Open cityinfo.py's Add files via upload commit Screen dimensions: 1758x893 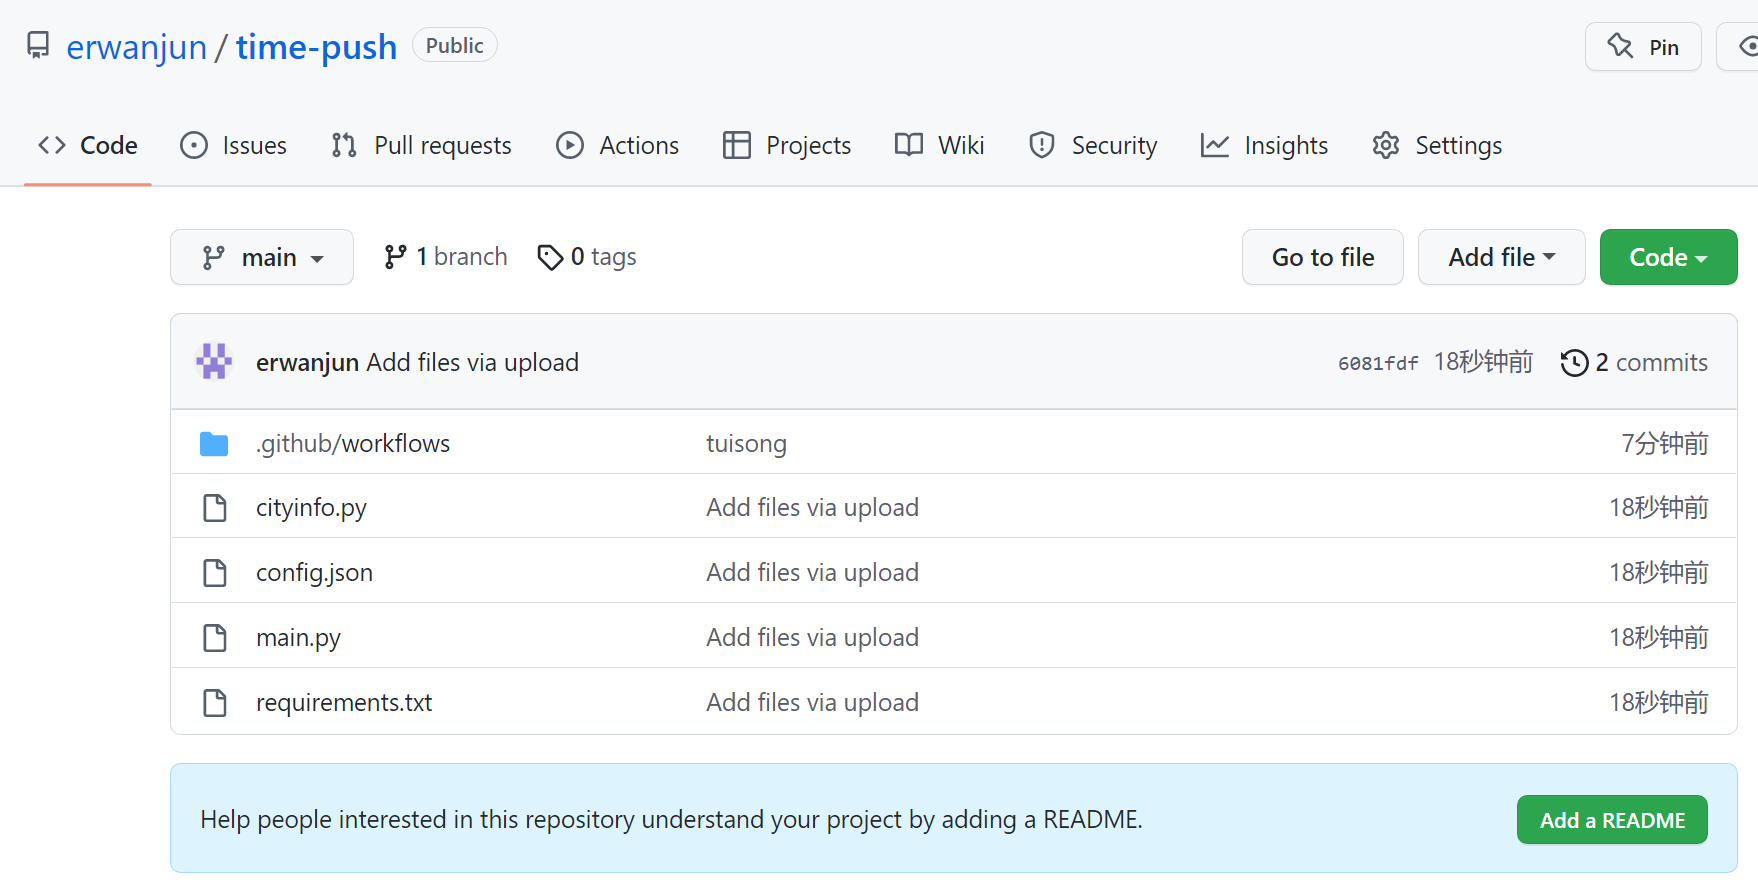[812, 507]
